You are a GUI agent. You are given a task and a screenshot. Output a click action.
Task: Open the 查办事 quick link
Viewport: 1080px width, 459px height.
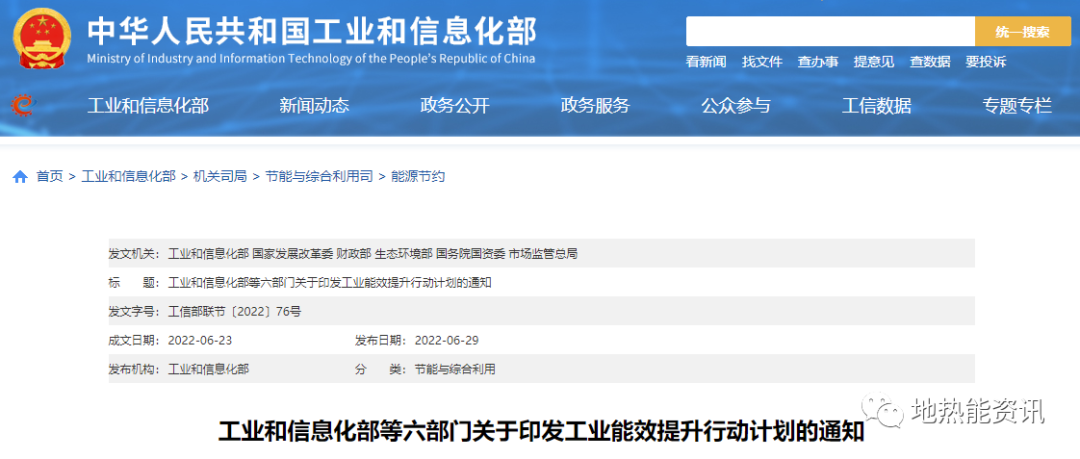[x=818, y=62]
